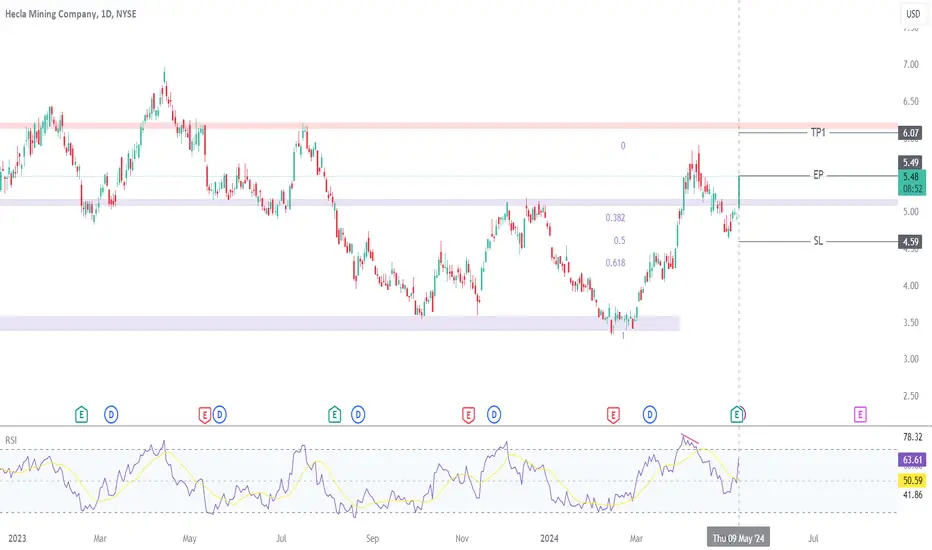The image size is (932, 550).
Task: Click the 4.59 stop-loss price tag
Action: coord(911,242)
